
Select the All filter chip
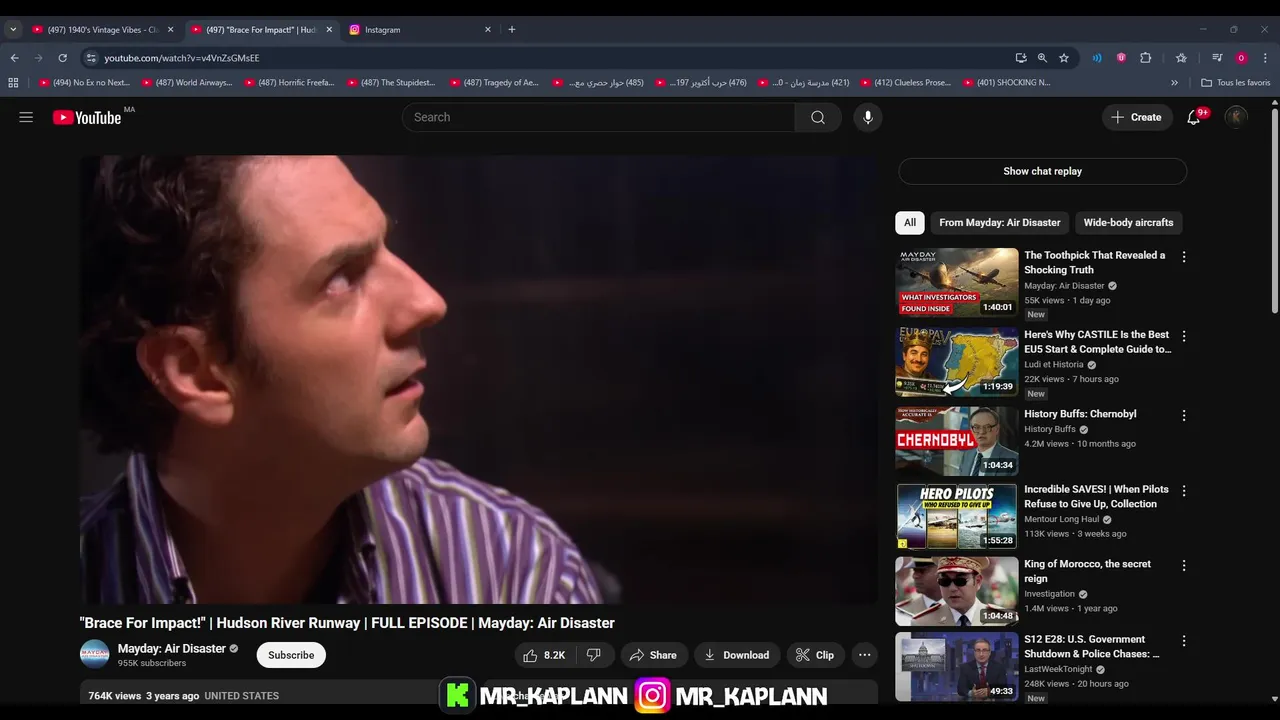tap(910, 222)
